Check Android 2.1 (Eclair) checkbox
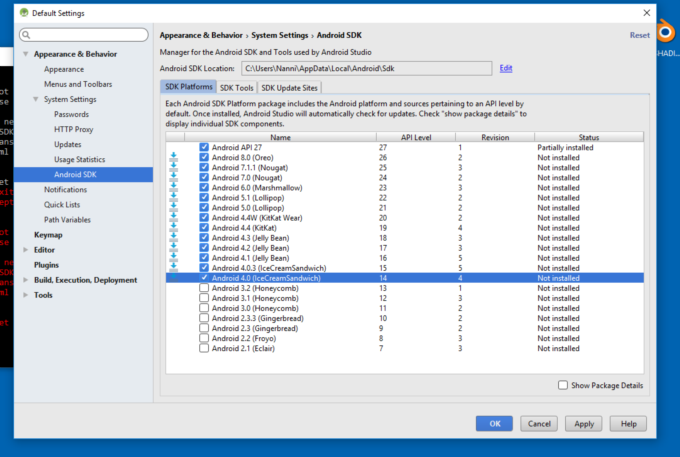680x457 pixels. (204, 348)
